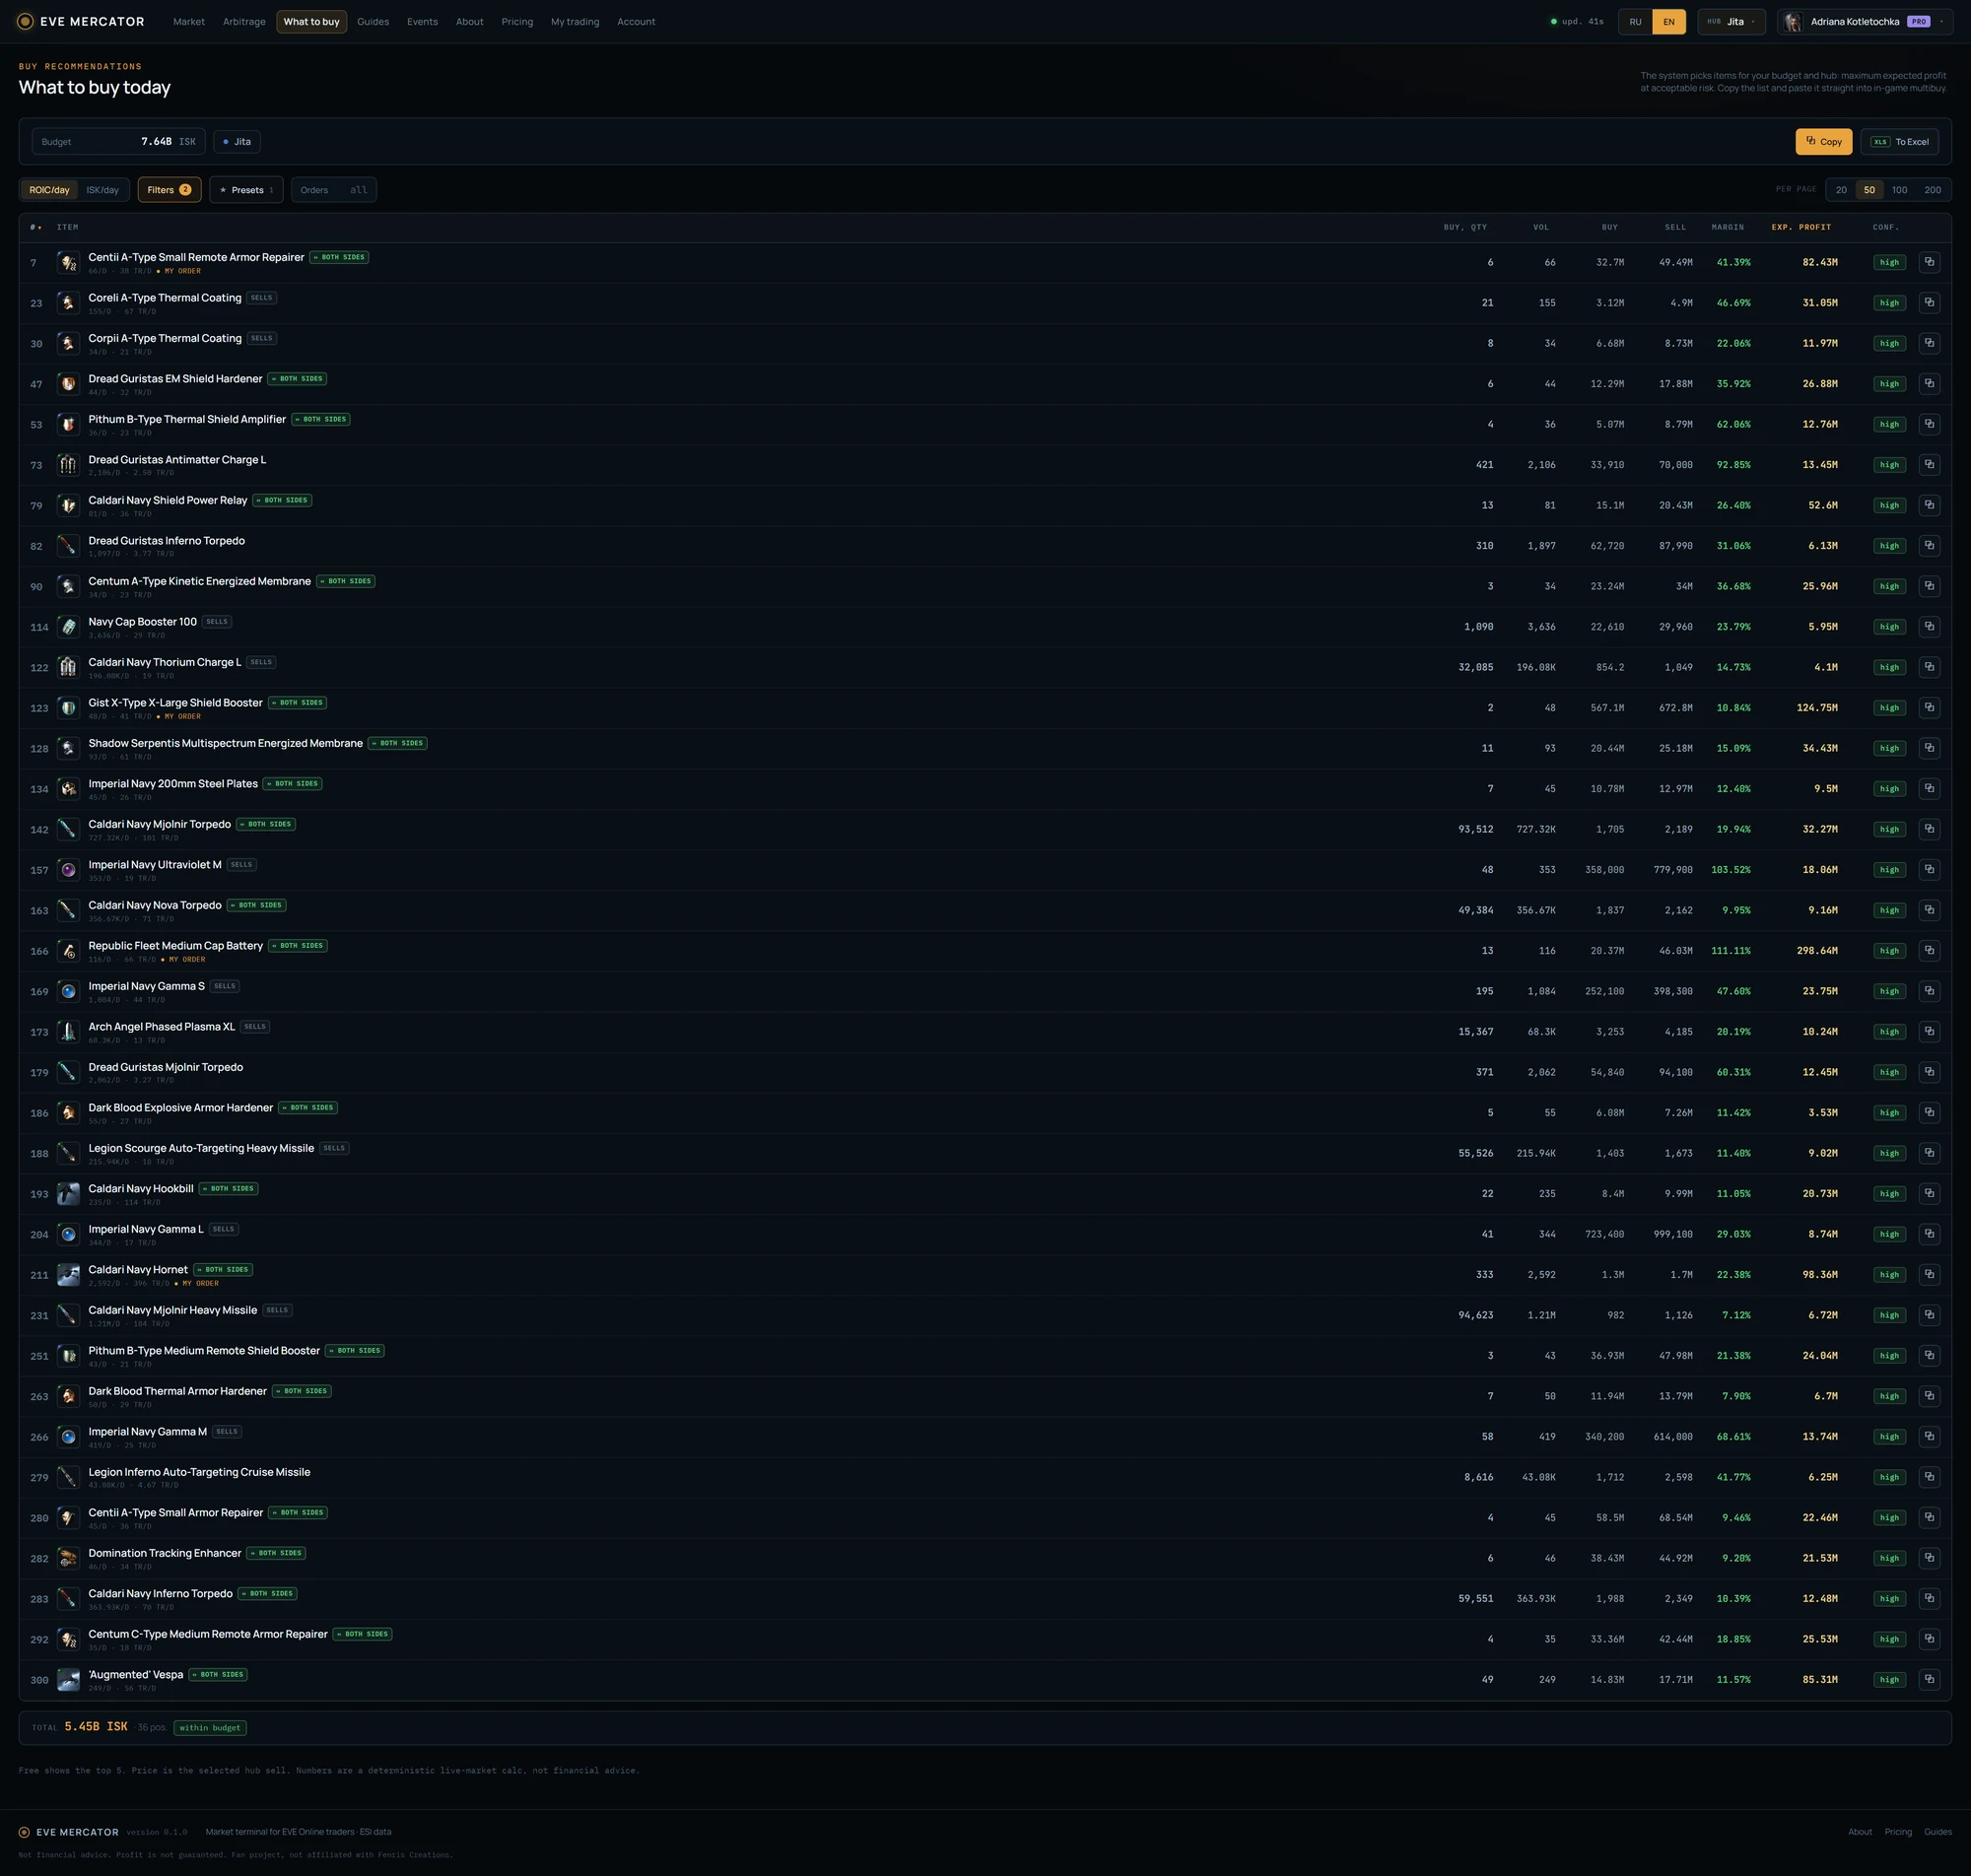
Task: Click the Pithum B-Type Thermal Shield Amplifier item icon
Action: click(x=68, y=424)
